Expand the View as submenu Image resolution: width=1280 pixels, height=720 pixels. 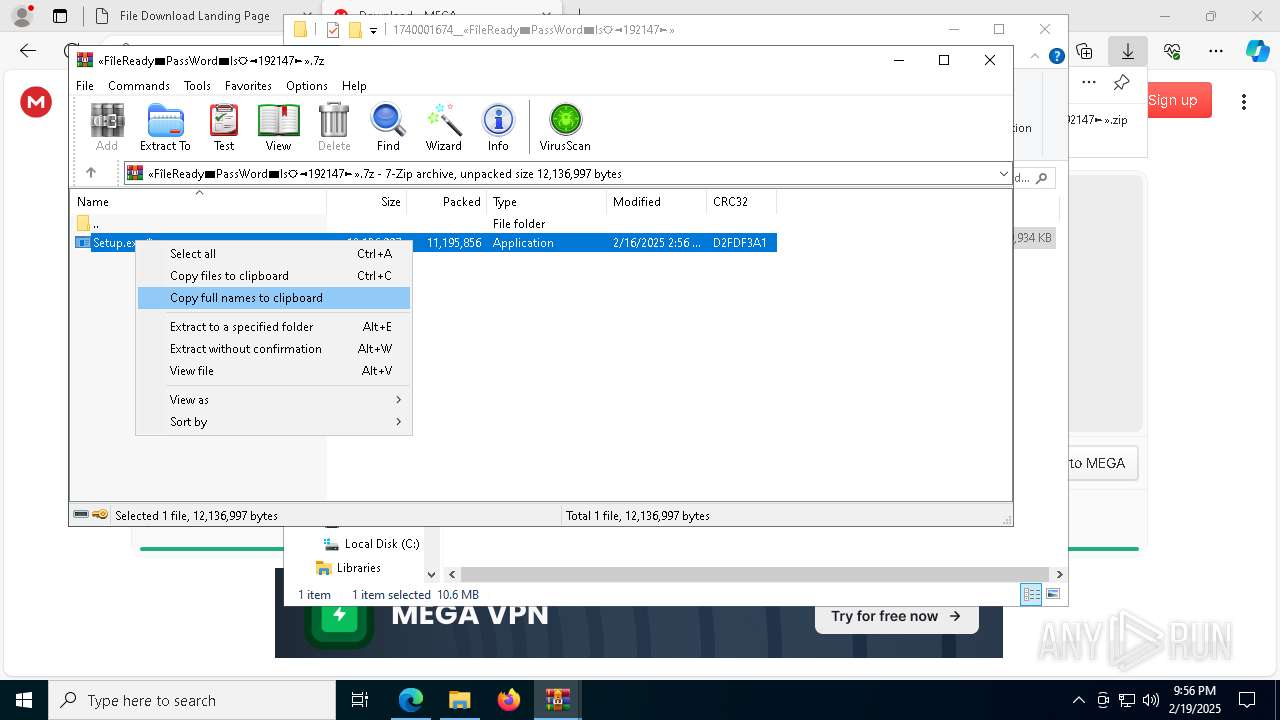coord(274,400)
